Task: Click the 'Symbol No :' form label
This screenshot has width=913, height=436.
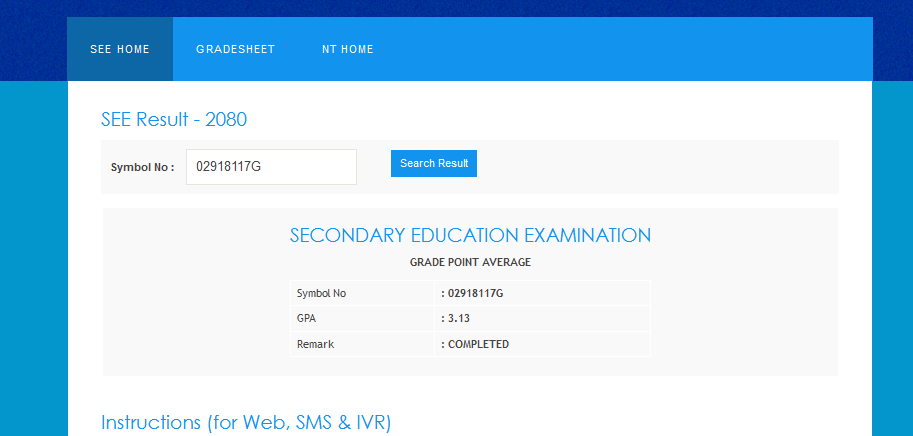Action: point(142,167)
